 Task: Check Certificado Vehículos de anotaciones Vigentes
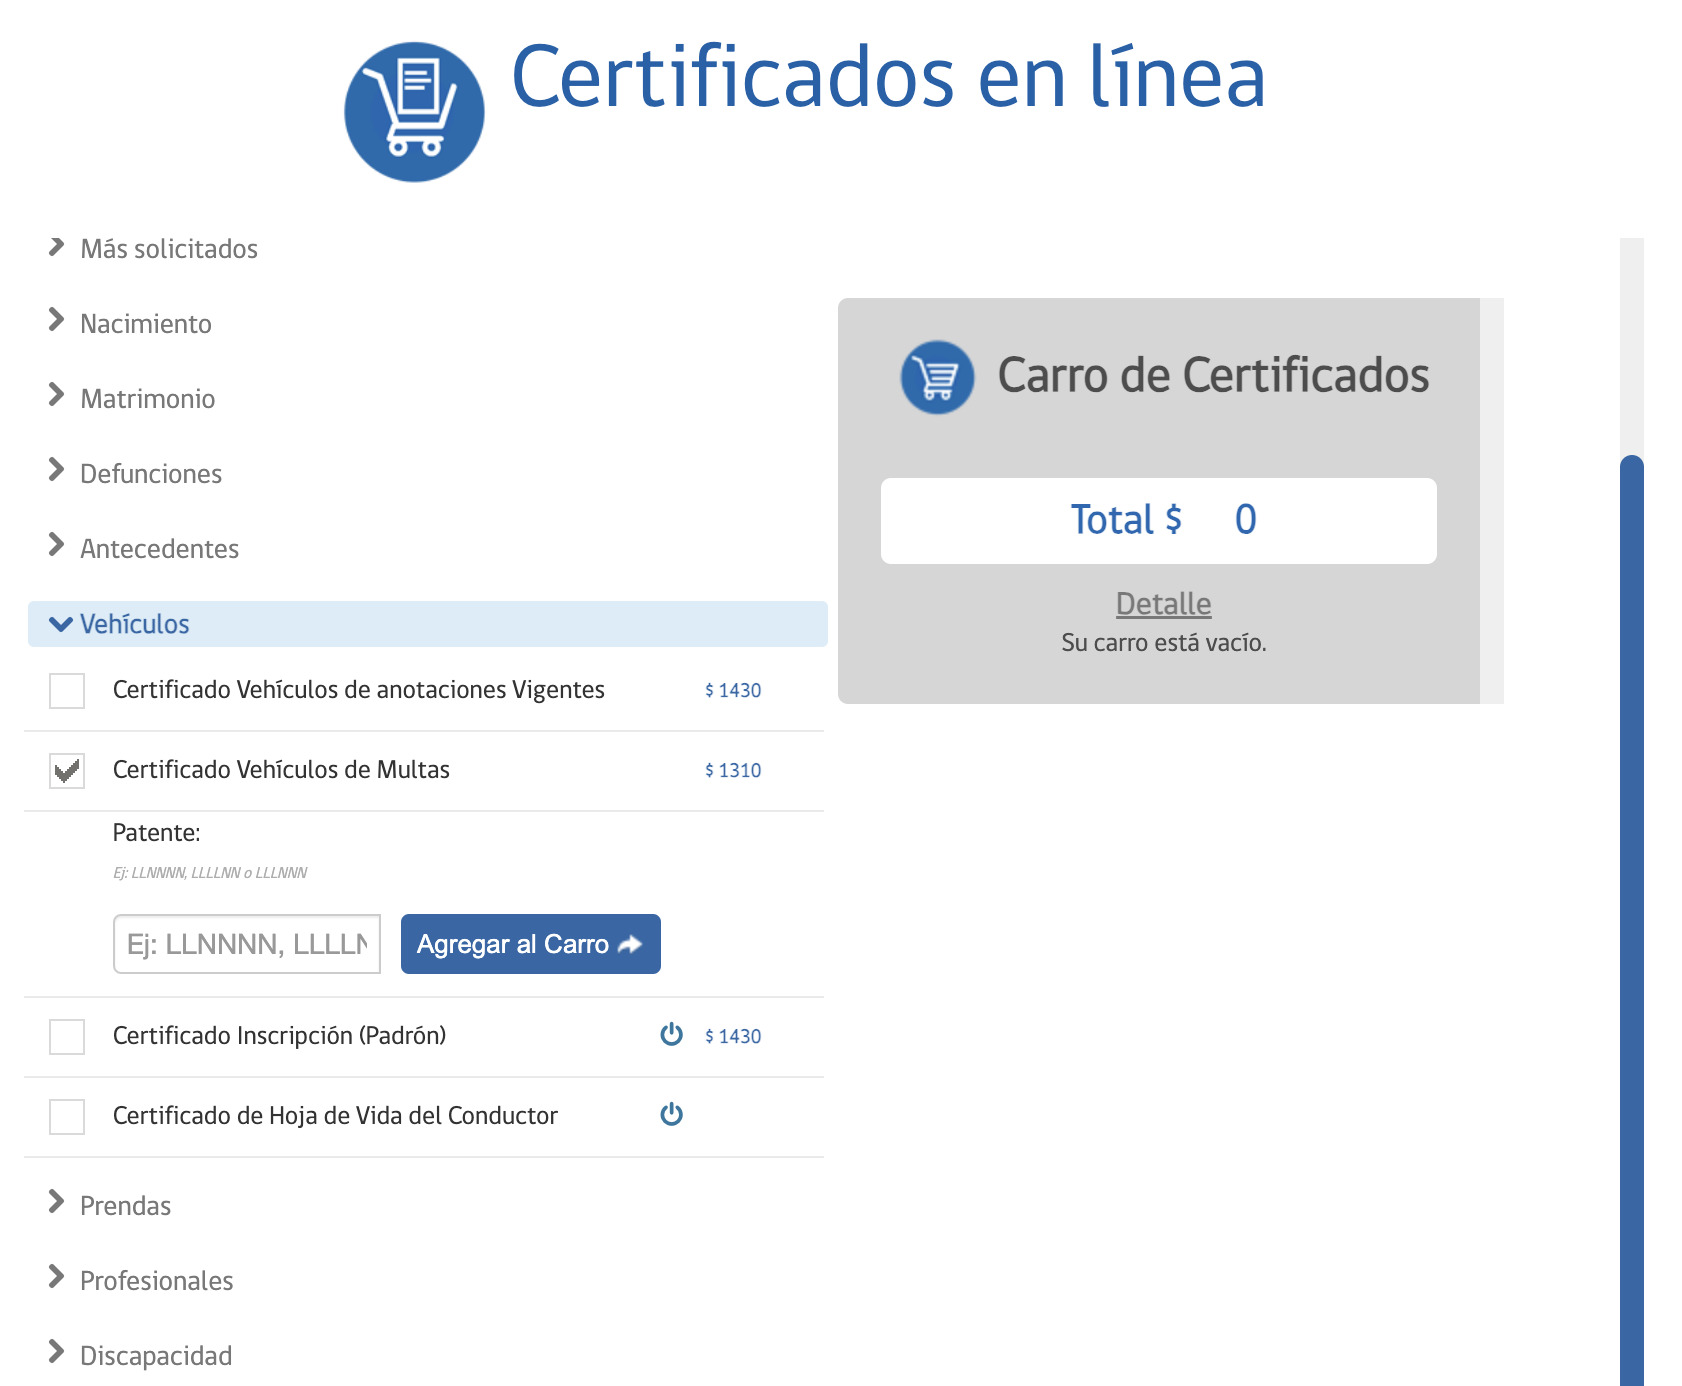pos(66,690)
